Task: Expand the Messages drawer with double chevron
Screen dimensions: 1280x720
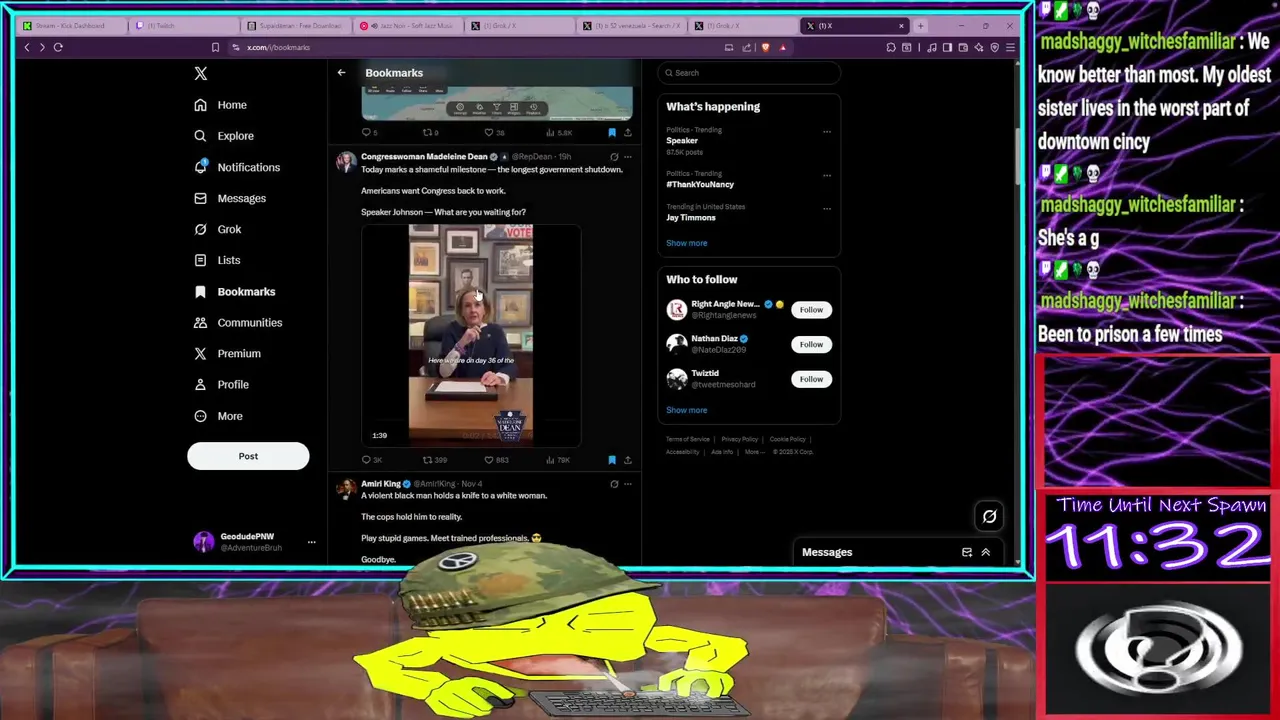Action: (x=985, y=552)
